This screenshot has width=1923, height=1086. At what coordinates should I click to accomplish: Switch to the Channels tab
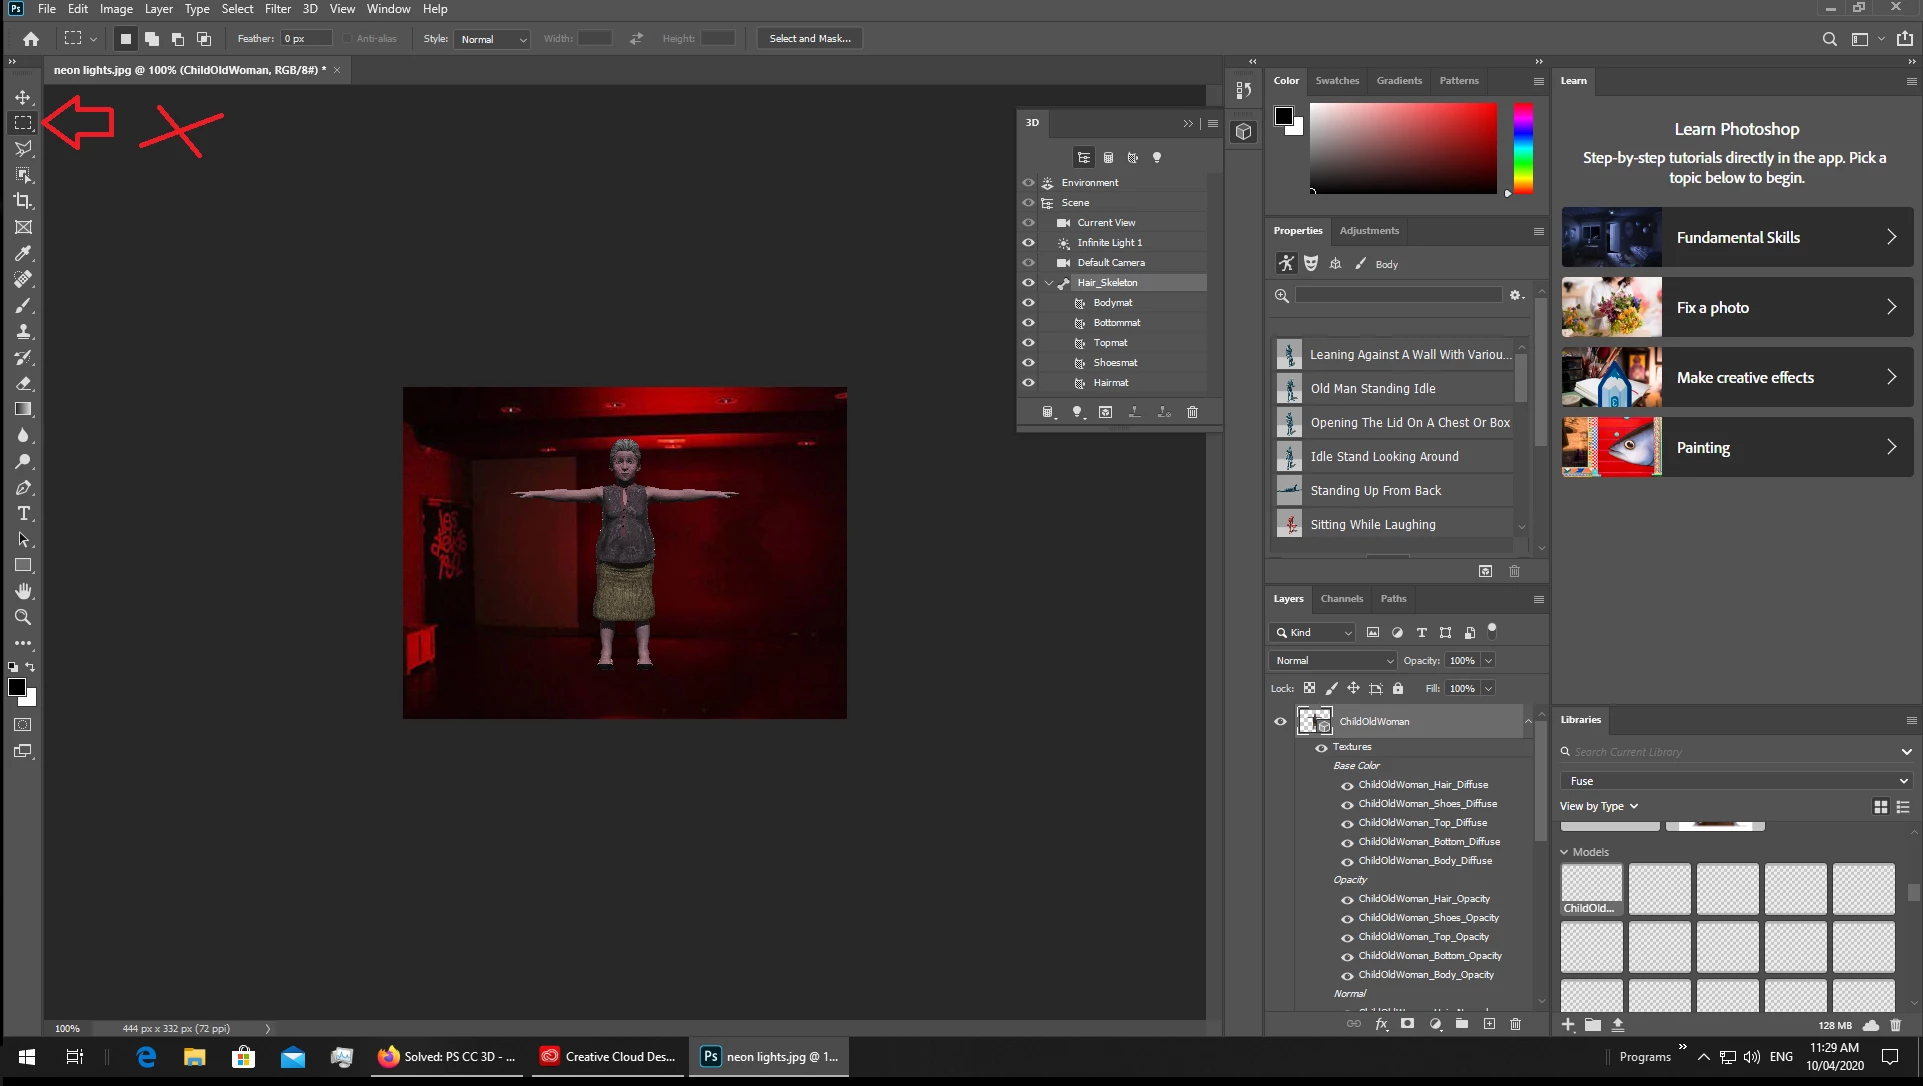1341,599
